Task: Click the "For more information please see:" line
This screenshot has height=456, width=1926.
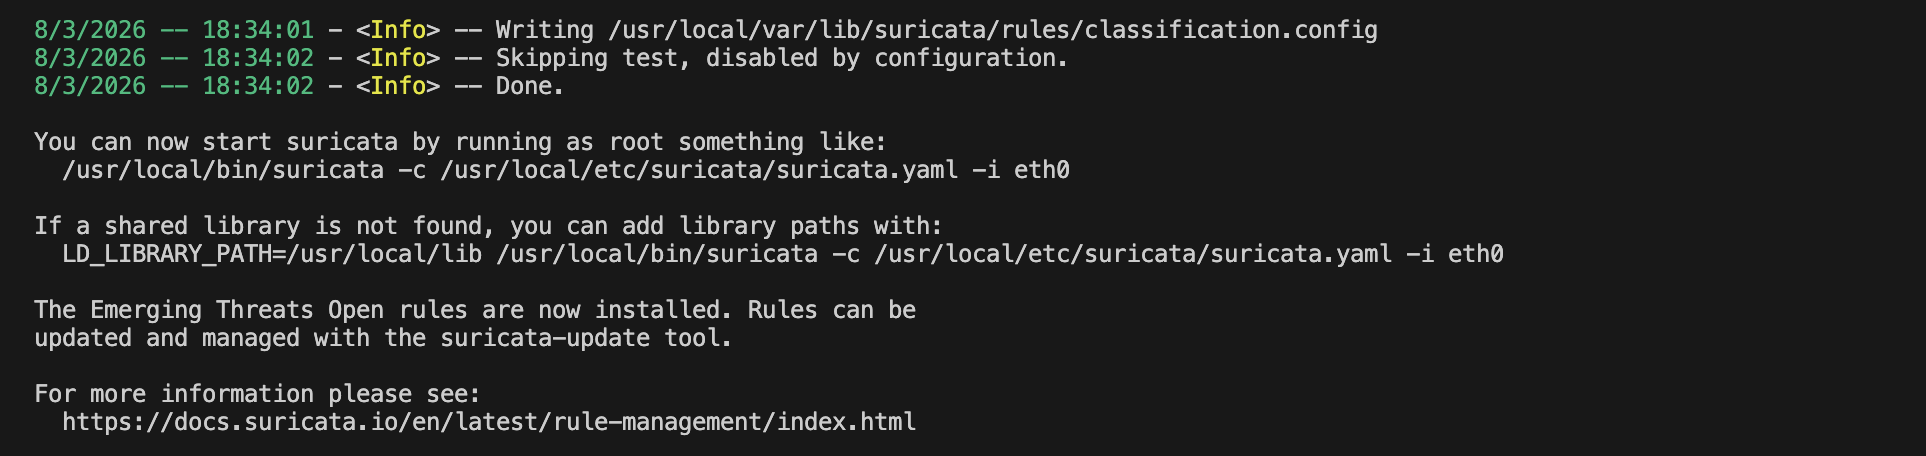Action: (258, 394)
